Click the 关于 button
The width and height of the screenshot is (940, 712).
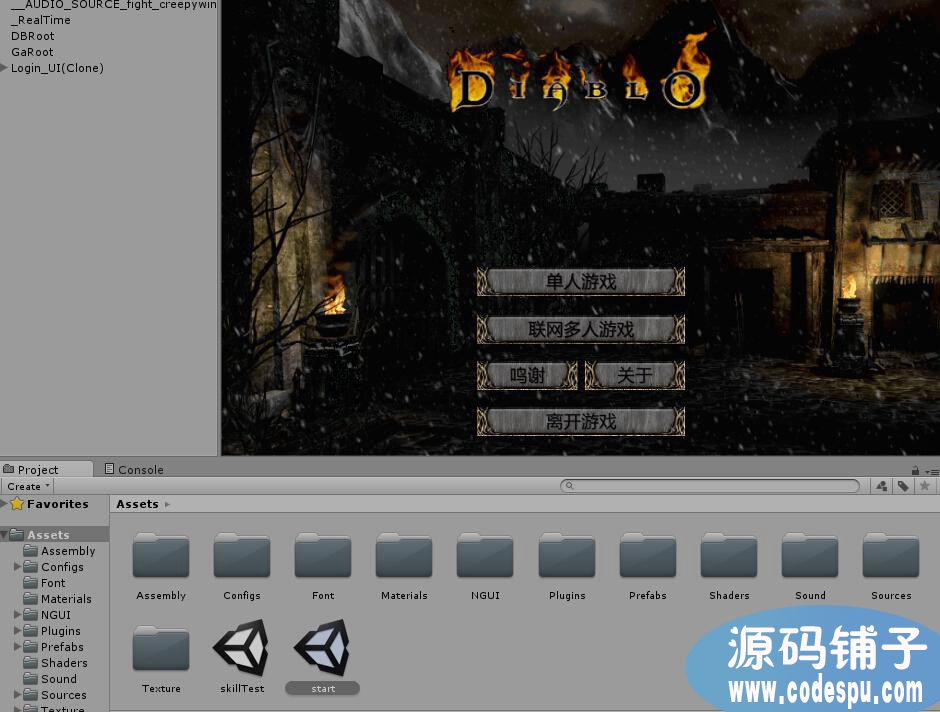coord(635,375)
